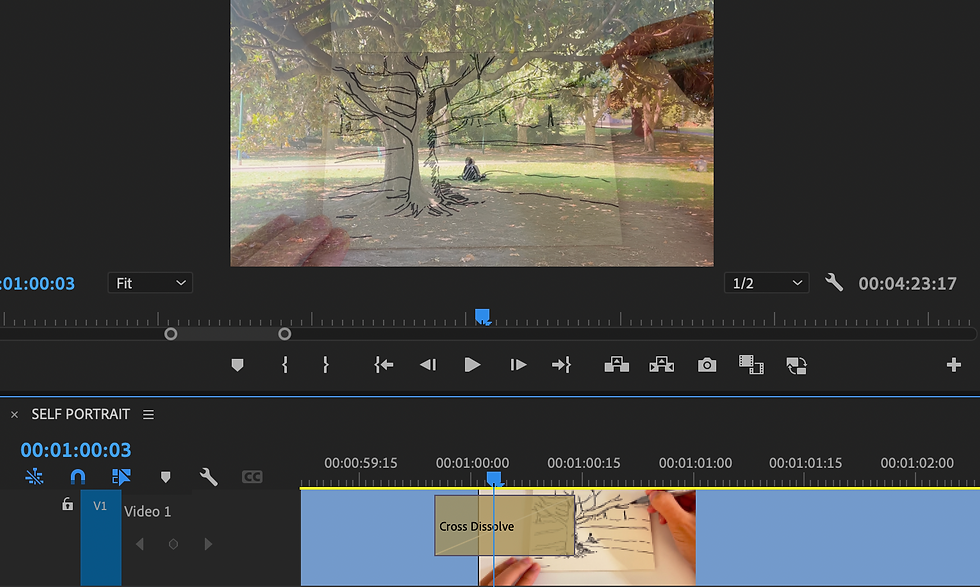This screenshot has height=587, width=980.
Task: Click the Mark In bracket button
Action: 285,365
